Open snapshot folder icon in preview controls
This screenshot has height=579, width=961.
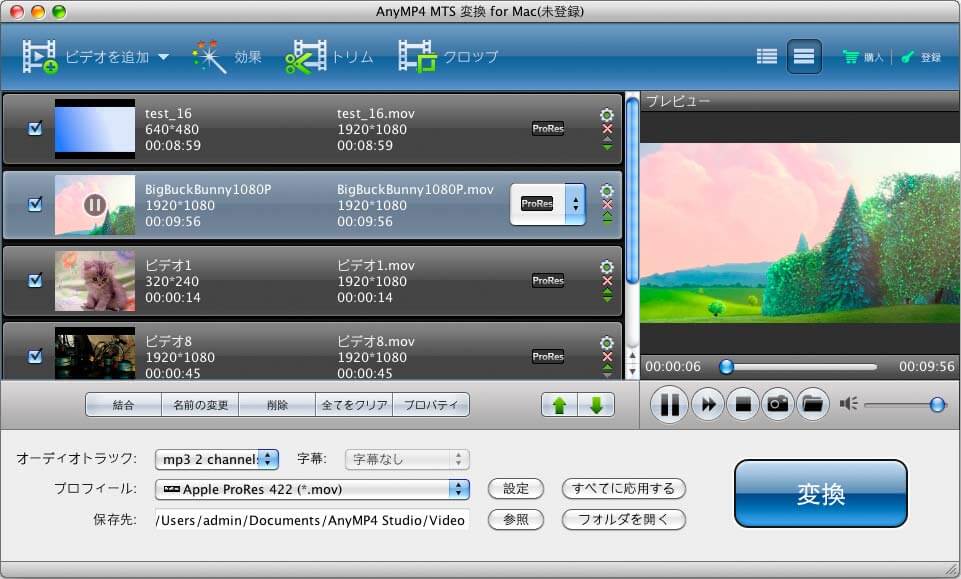point(813,404)
